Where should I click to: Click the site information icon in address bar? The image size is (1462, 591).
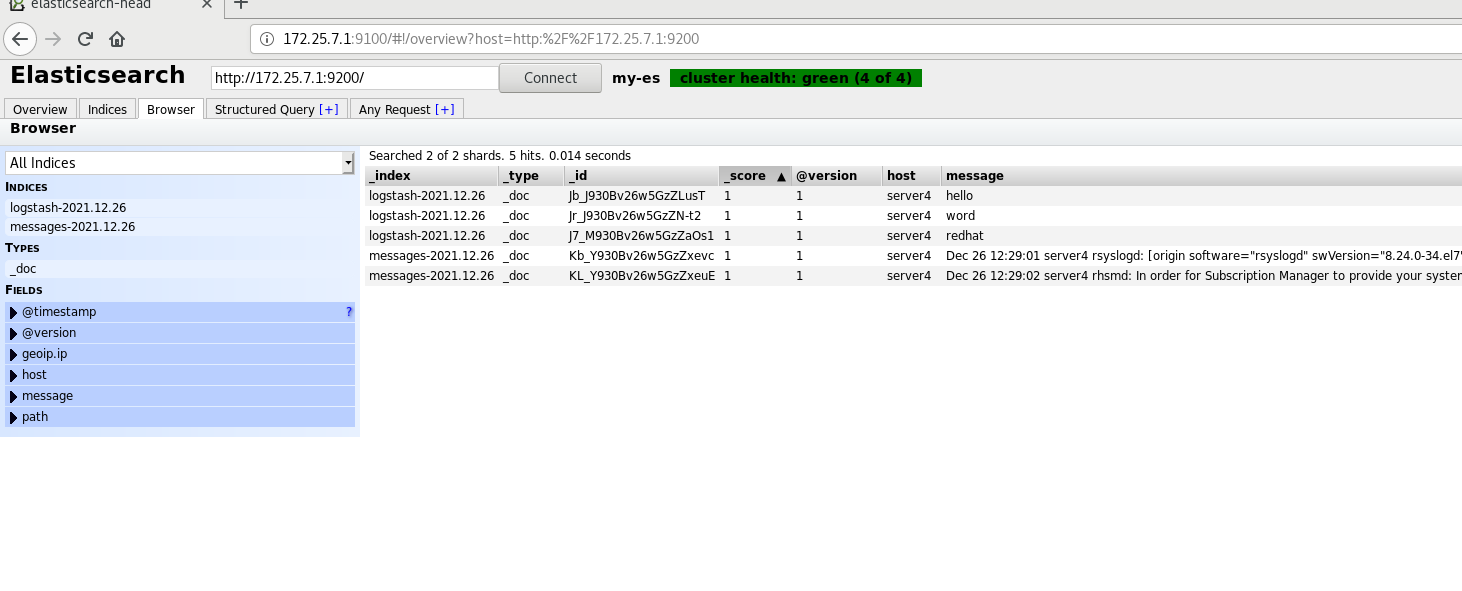(267, 39)
